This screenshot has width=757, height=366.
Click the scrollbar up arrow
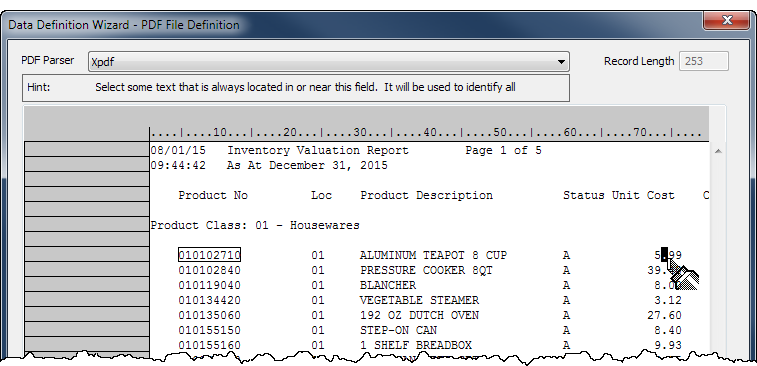(x=717, y=152)
